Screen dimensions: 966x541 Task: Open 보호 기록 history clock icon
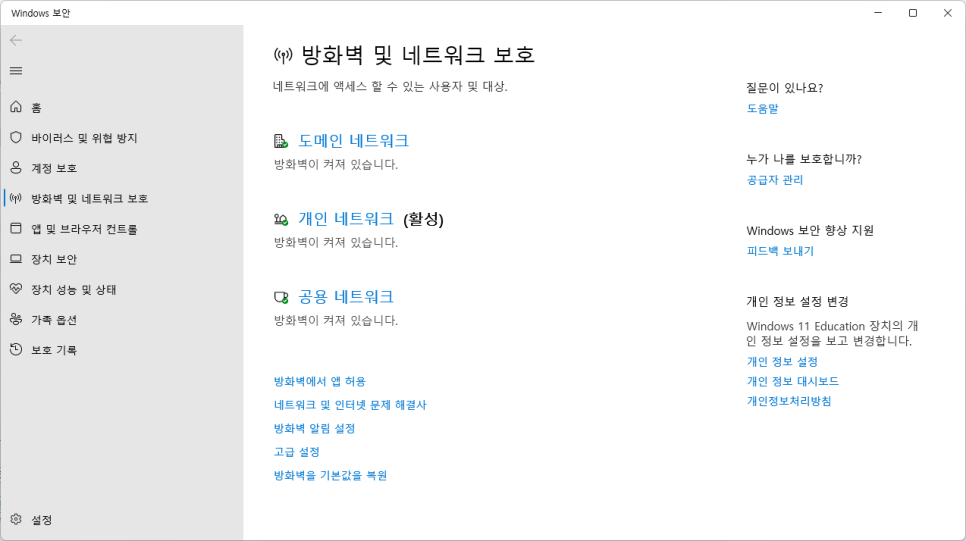16,349
